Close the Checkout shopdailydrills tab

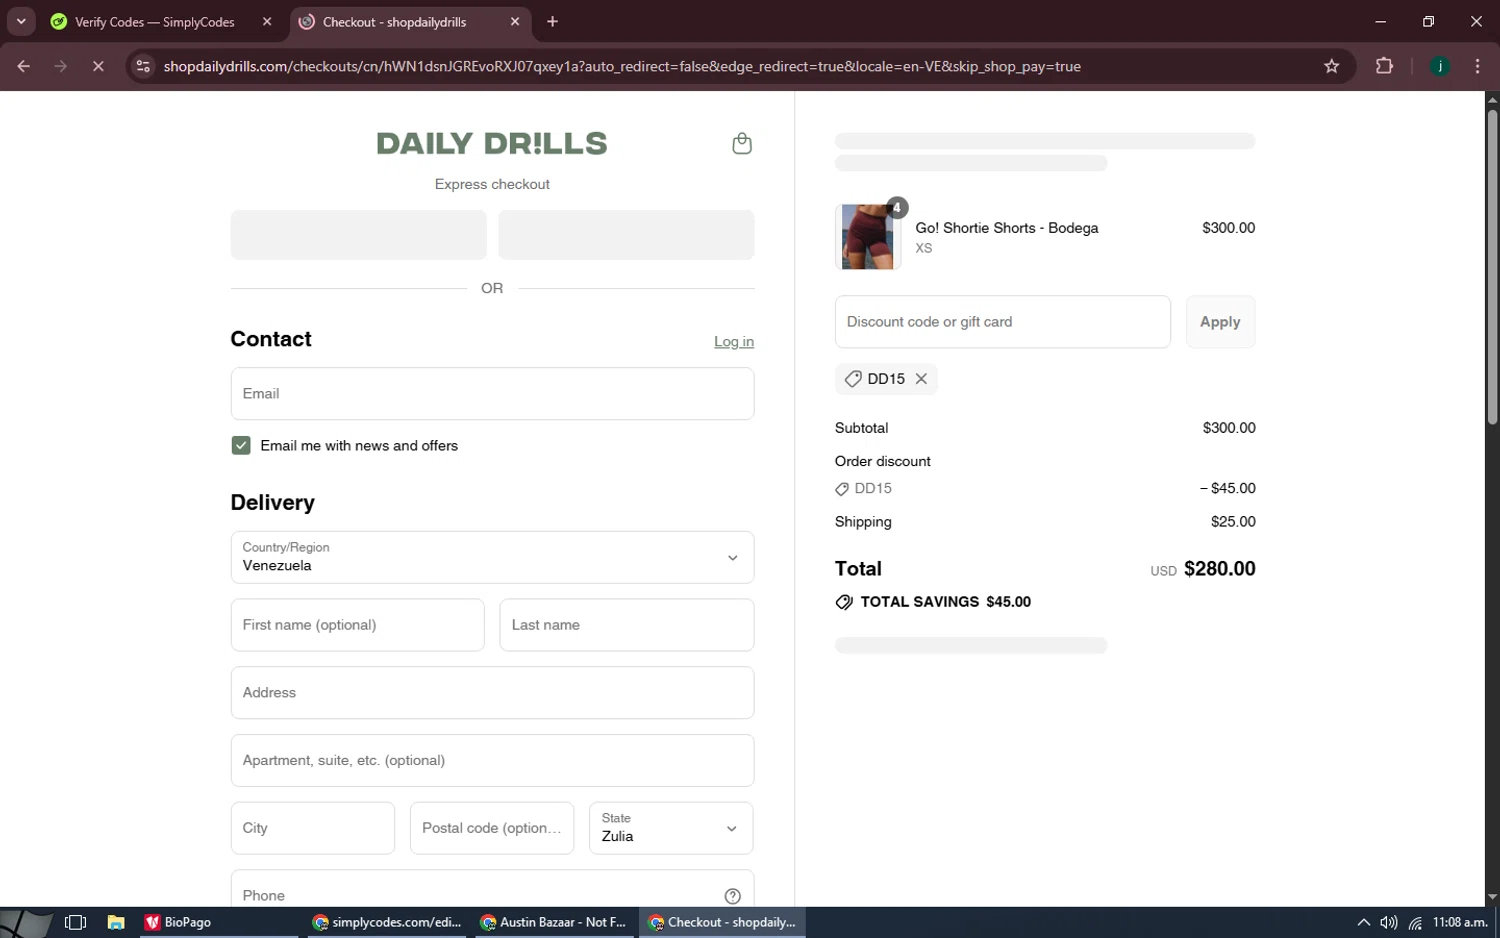pyautogui.click(x=515, y=21)
